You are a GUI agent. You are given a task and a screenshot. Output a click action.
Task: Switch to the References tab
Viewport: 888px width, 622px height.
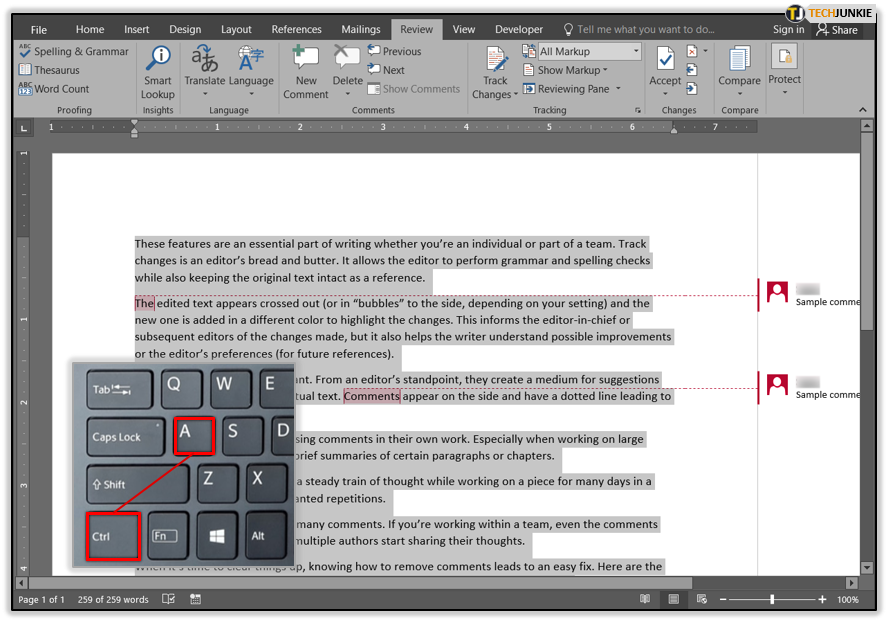point(296,29)
